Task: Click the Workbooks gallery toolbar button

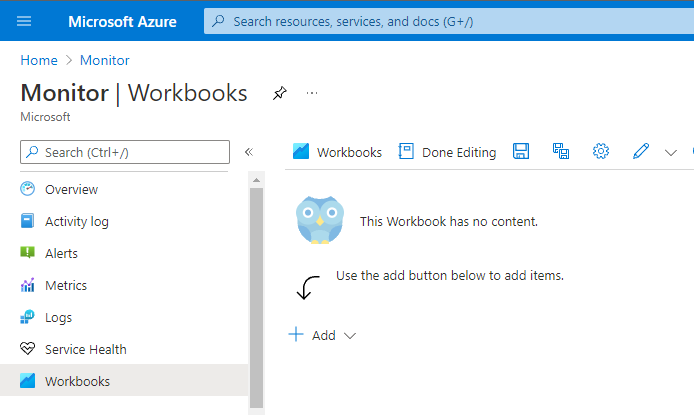Action: pos(338,152)
